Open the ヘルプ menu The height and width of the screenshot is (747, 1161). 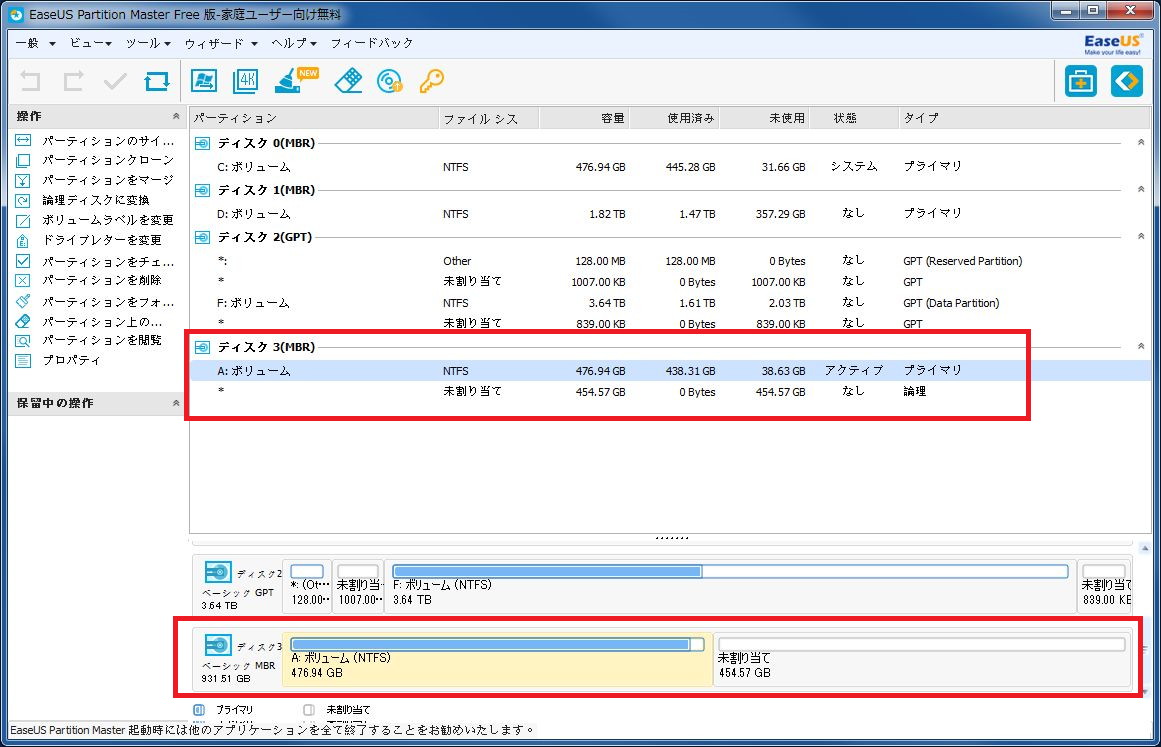tap(294, 43)
